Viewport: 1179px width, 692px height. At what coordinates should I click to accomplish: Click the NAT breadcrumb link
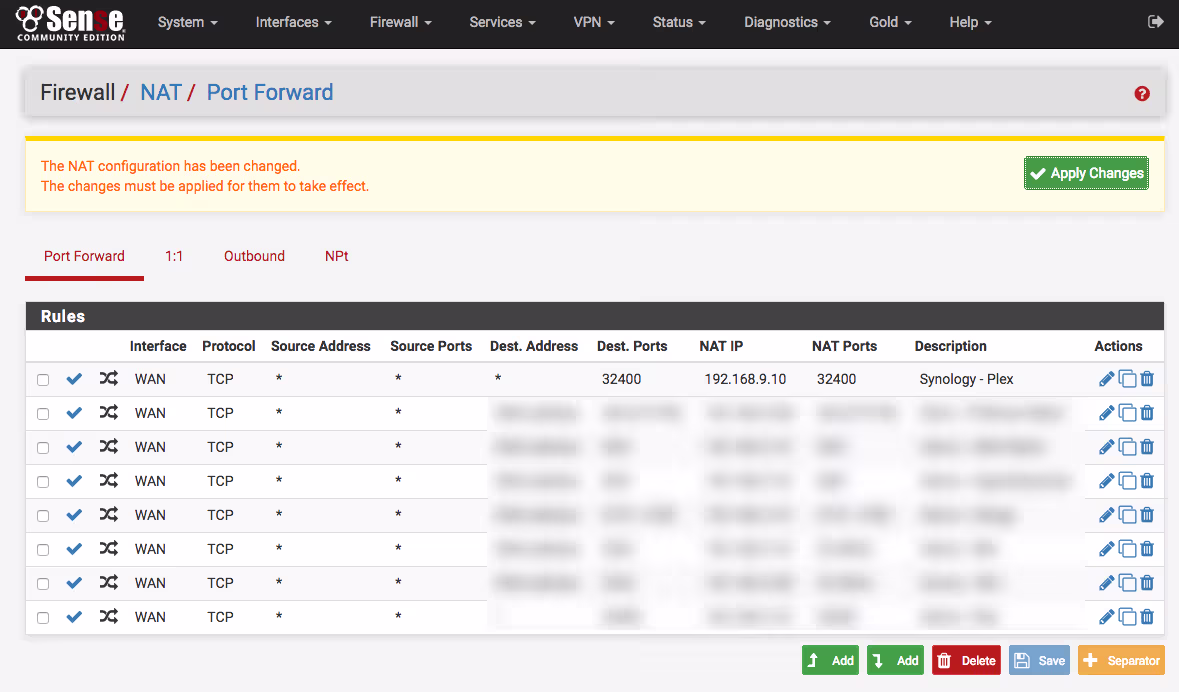point(160,93)
